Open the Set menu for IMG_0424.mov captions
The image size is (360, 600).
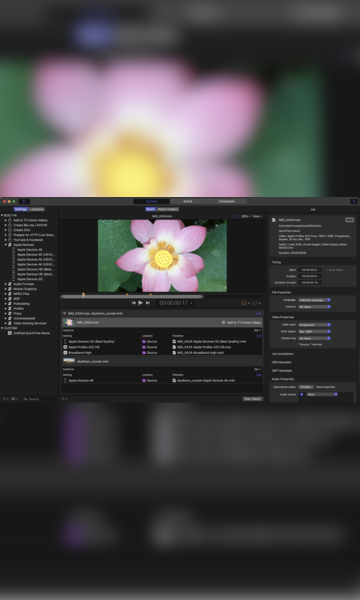(x=257, y=330)
